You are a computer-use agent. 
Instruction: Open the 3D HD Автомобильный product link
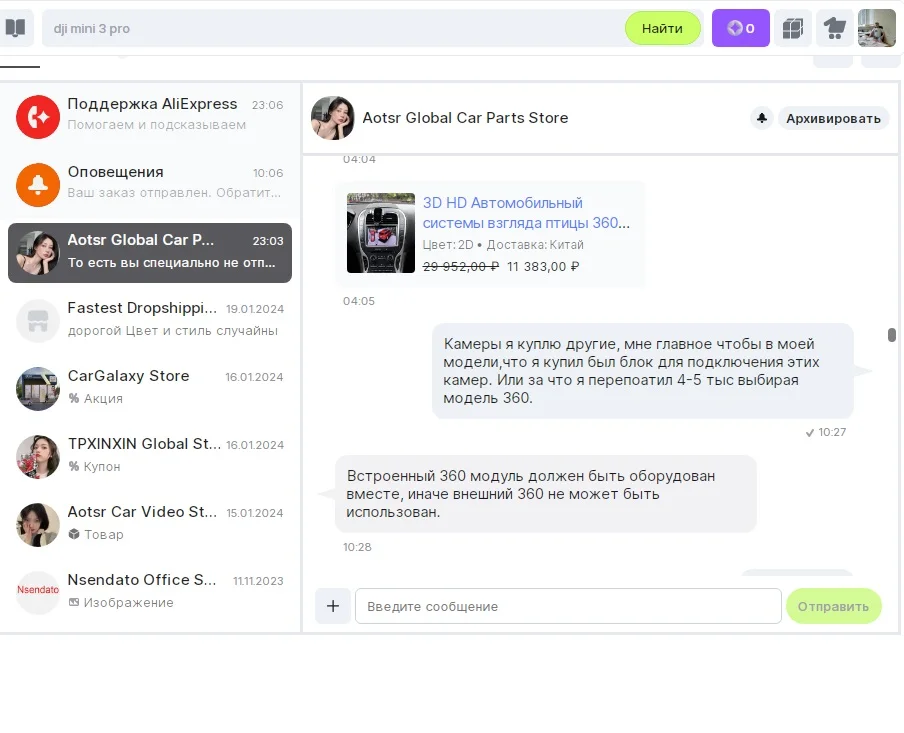[526, 213]
